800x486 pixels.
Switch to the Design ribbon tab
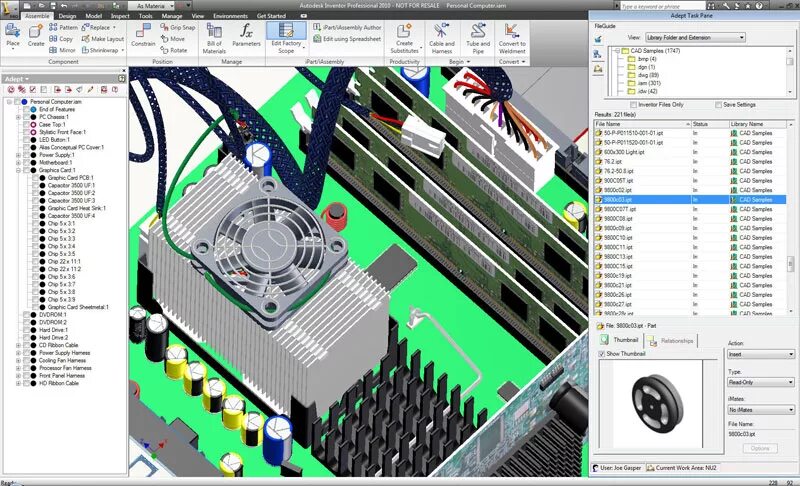tap(67, 16)
